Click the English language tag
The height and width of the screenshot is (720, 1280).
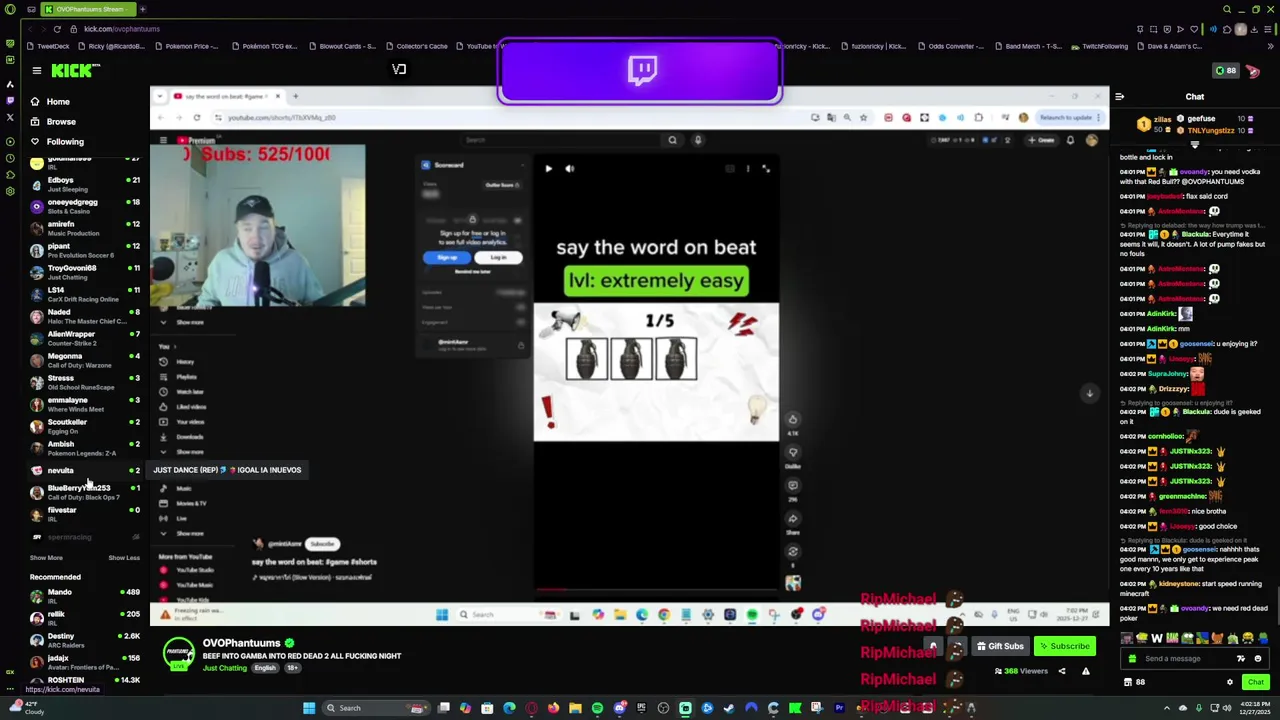point(265,668)
